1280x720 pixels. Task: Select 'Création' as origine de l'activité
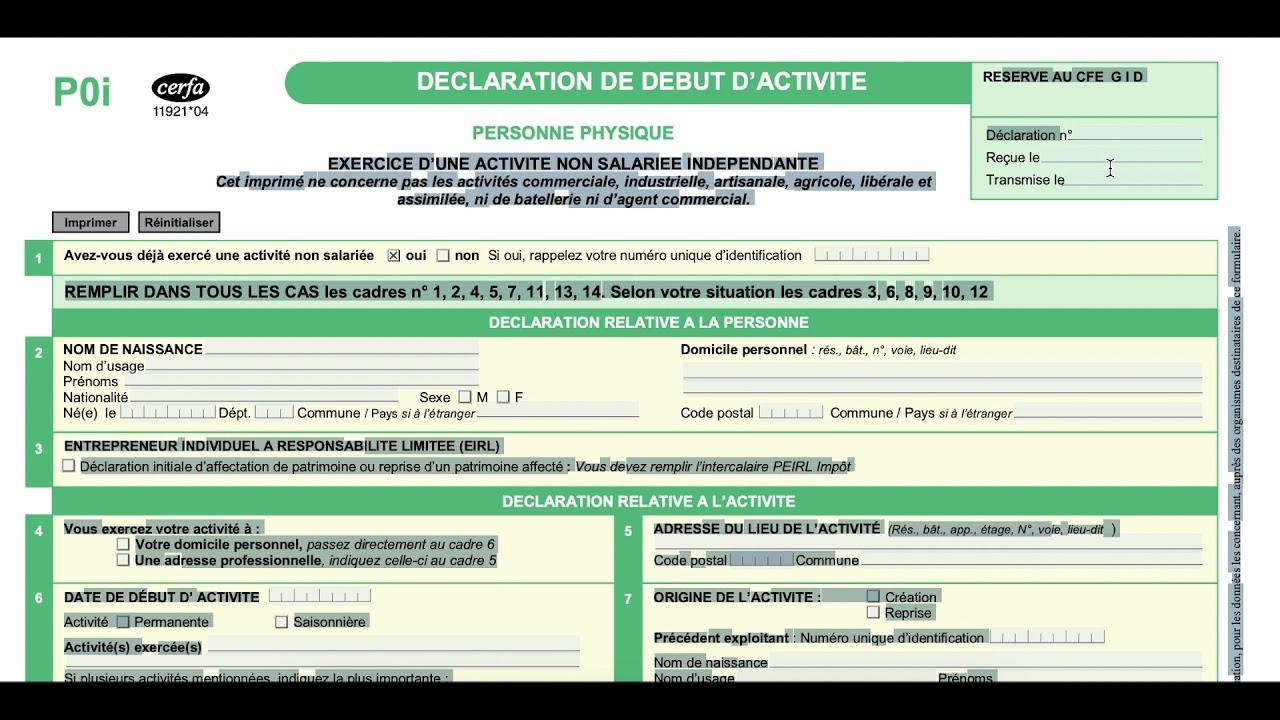click(873, 597)
